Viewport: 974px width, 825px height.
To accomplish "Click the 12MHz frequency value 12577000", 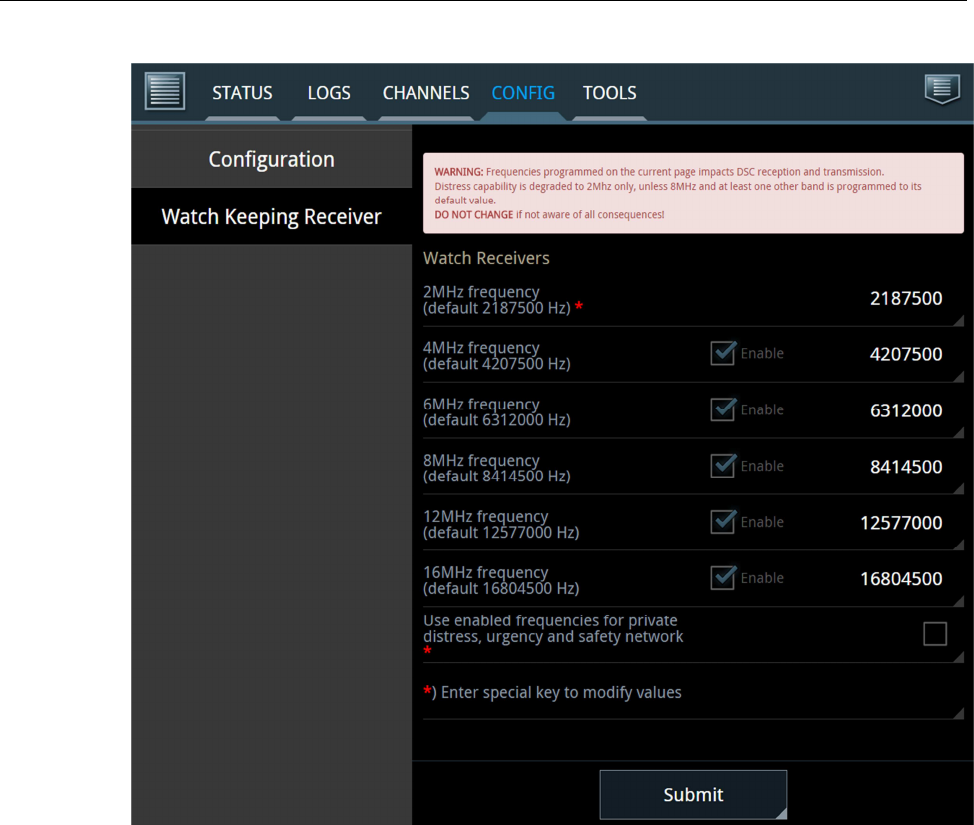I will [x=901, y=523].
